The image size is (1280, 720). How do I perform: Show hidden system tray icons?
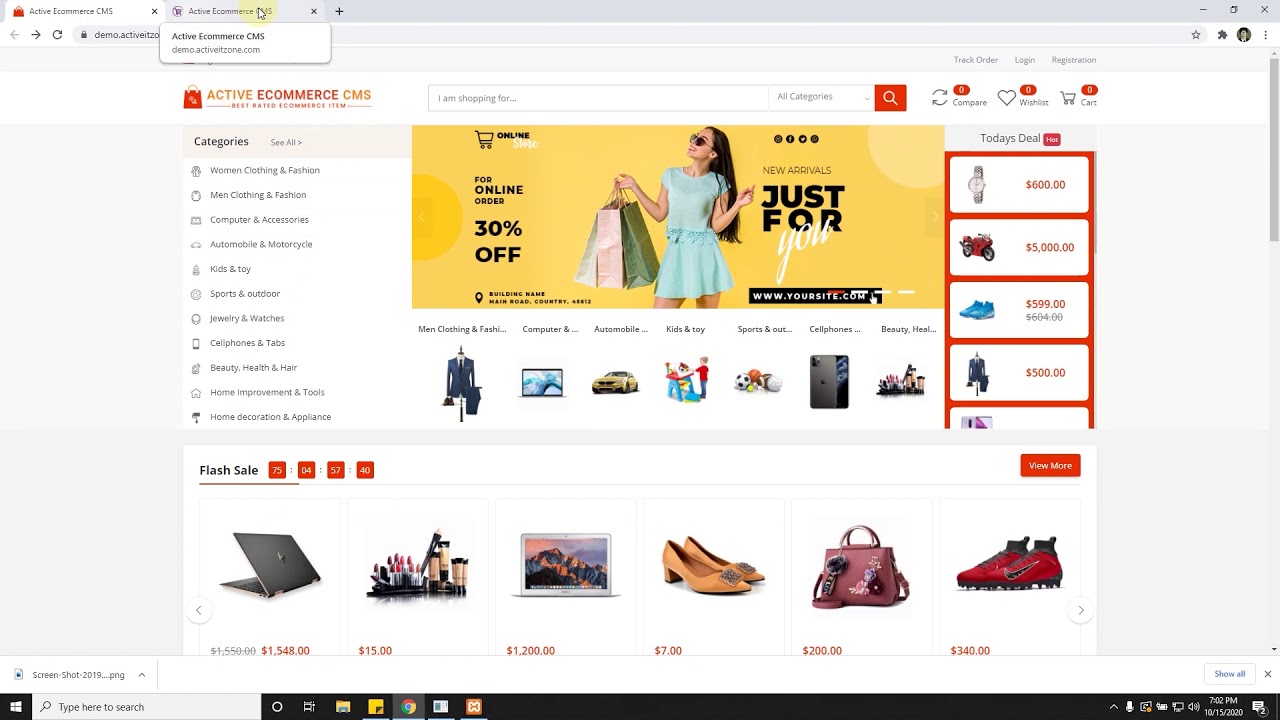pyautogui.click(x=1114, y=707)
